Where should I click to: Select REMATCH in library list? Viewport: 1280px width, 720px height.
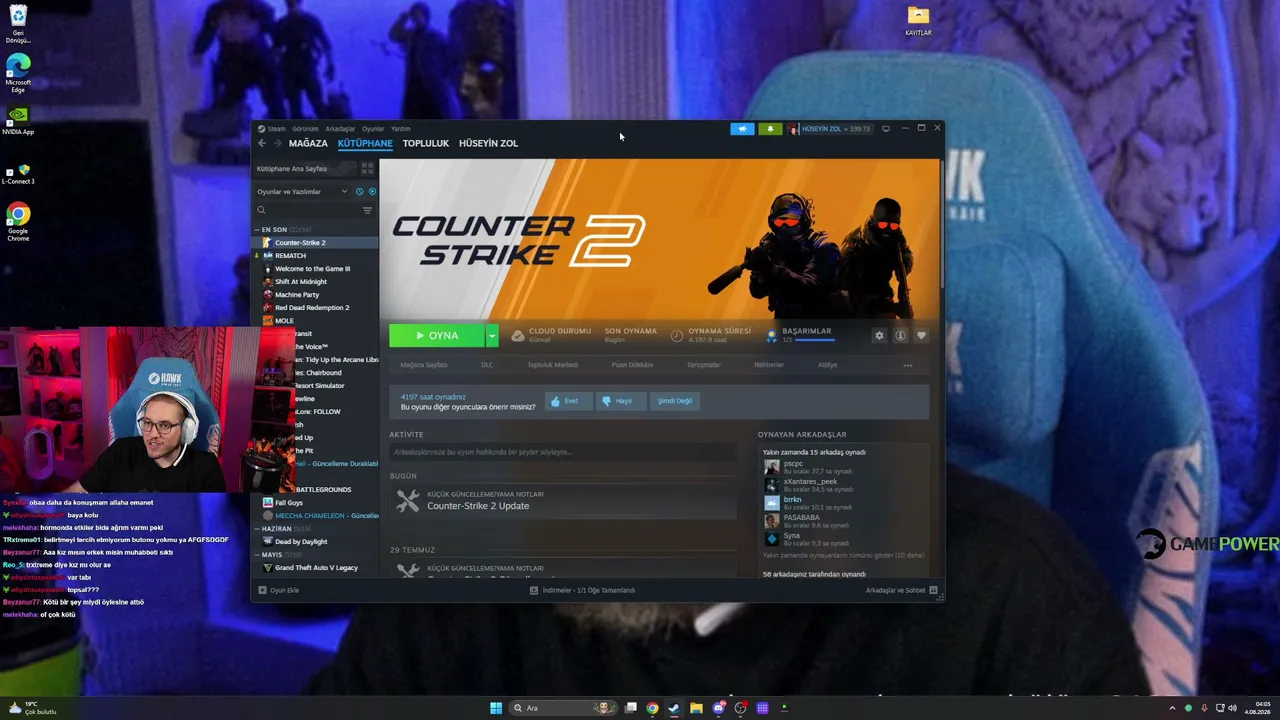(316, 256)
